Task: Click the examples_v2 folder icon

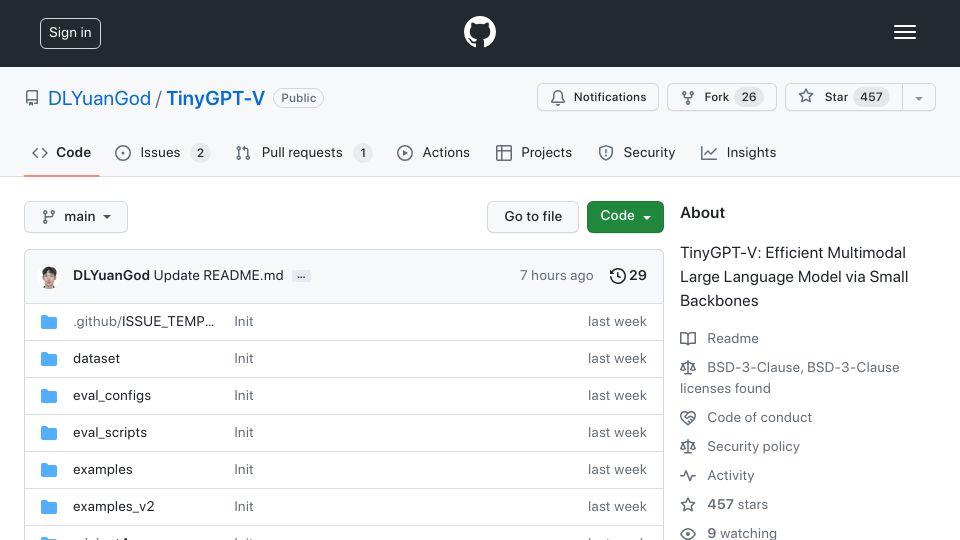Action: (49, 506)
